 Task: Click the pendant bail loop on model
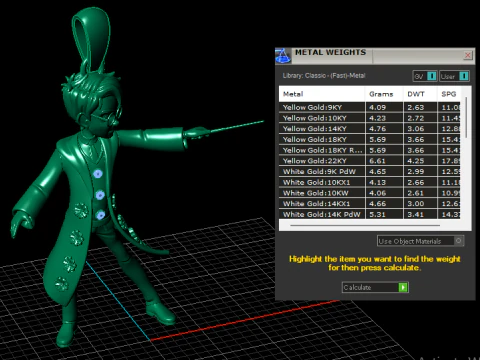click(x=91, y=38)
